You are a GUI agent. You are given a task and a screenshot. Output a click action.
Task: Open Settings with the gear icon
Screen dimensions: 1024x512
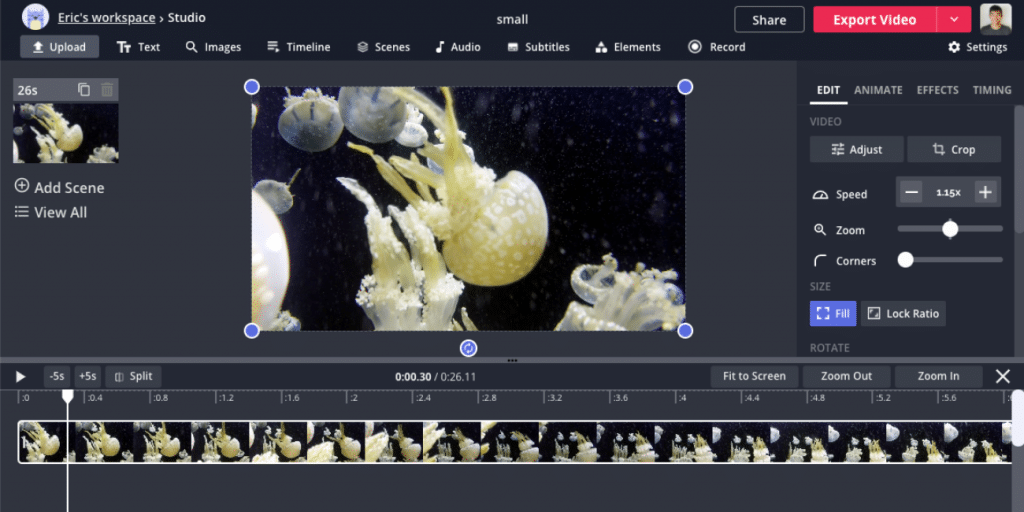pos(978,47)
